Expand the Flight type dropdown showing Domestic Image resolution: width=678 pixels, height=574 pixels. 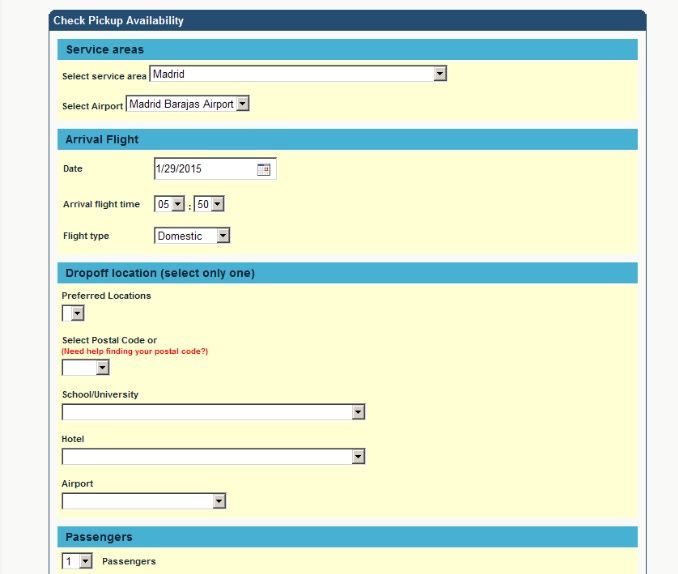coord(192,236)
